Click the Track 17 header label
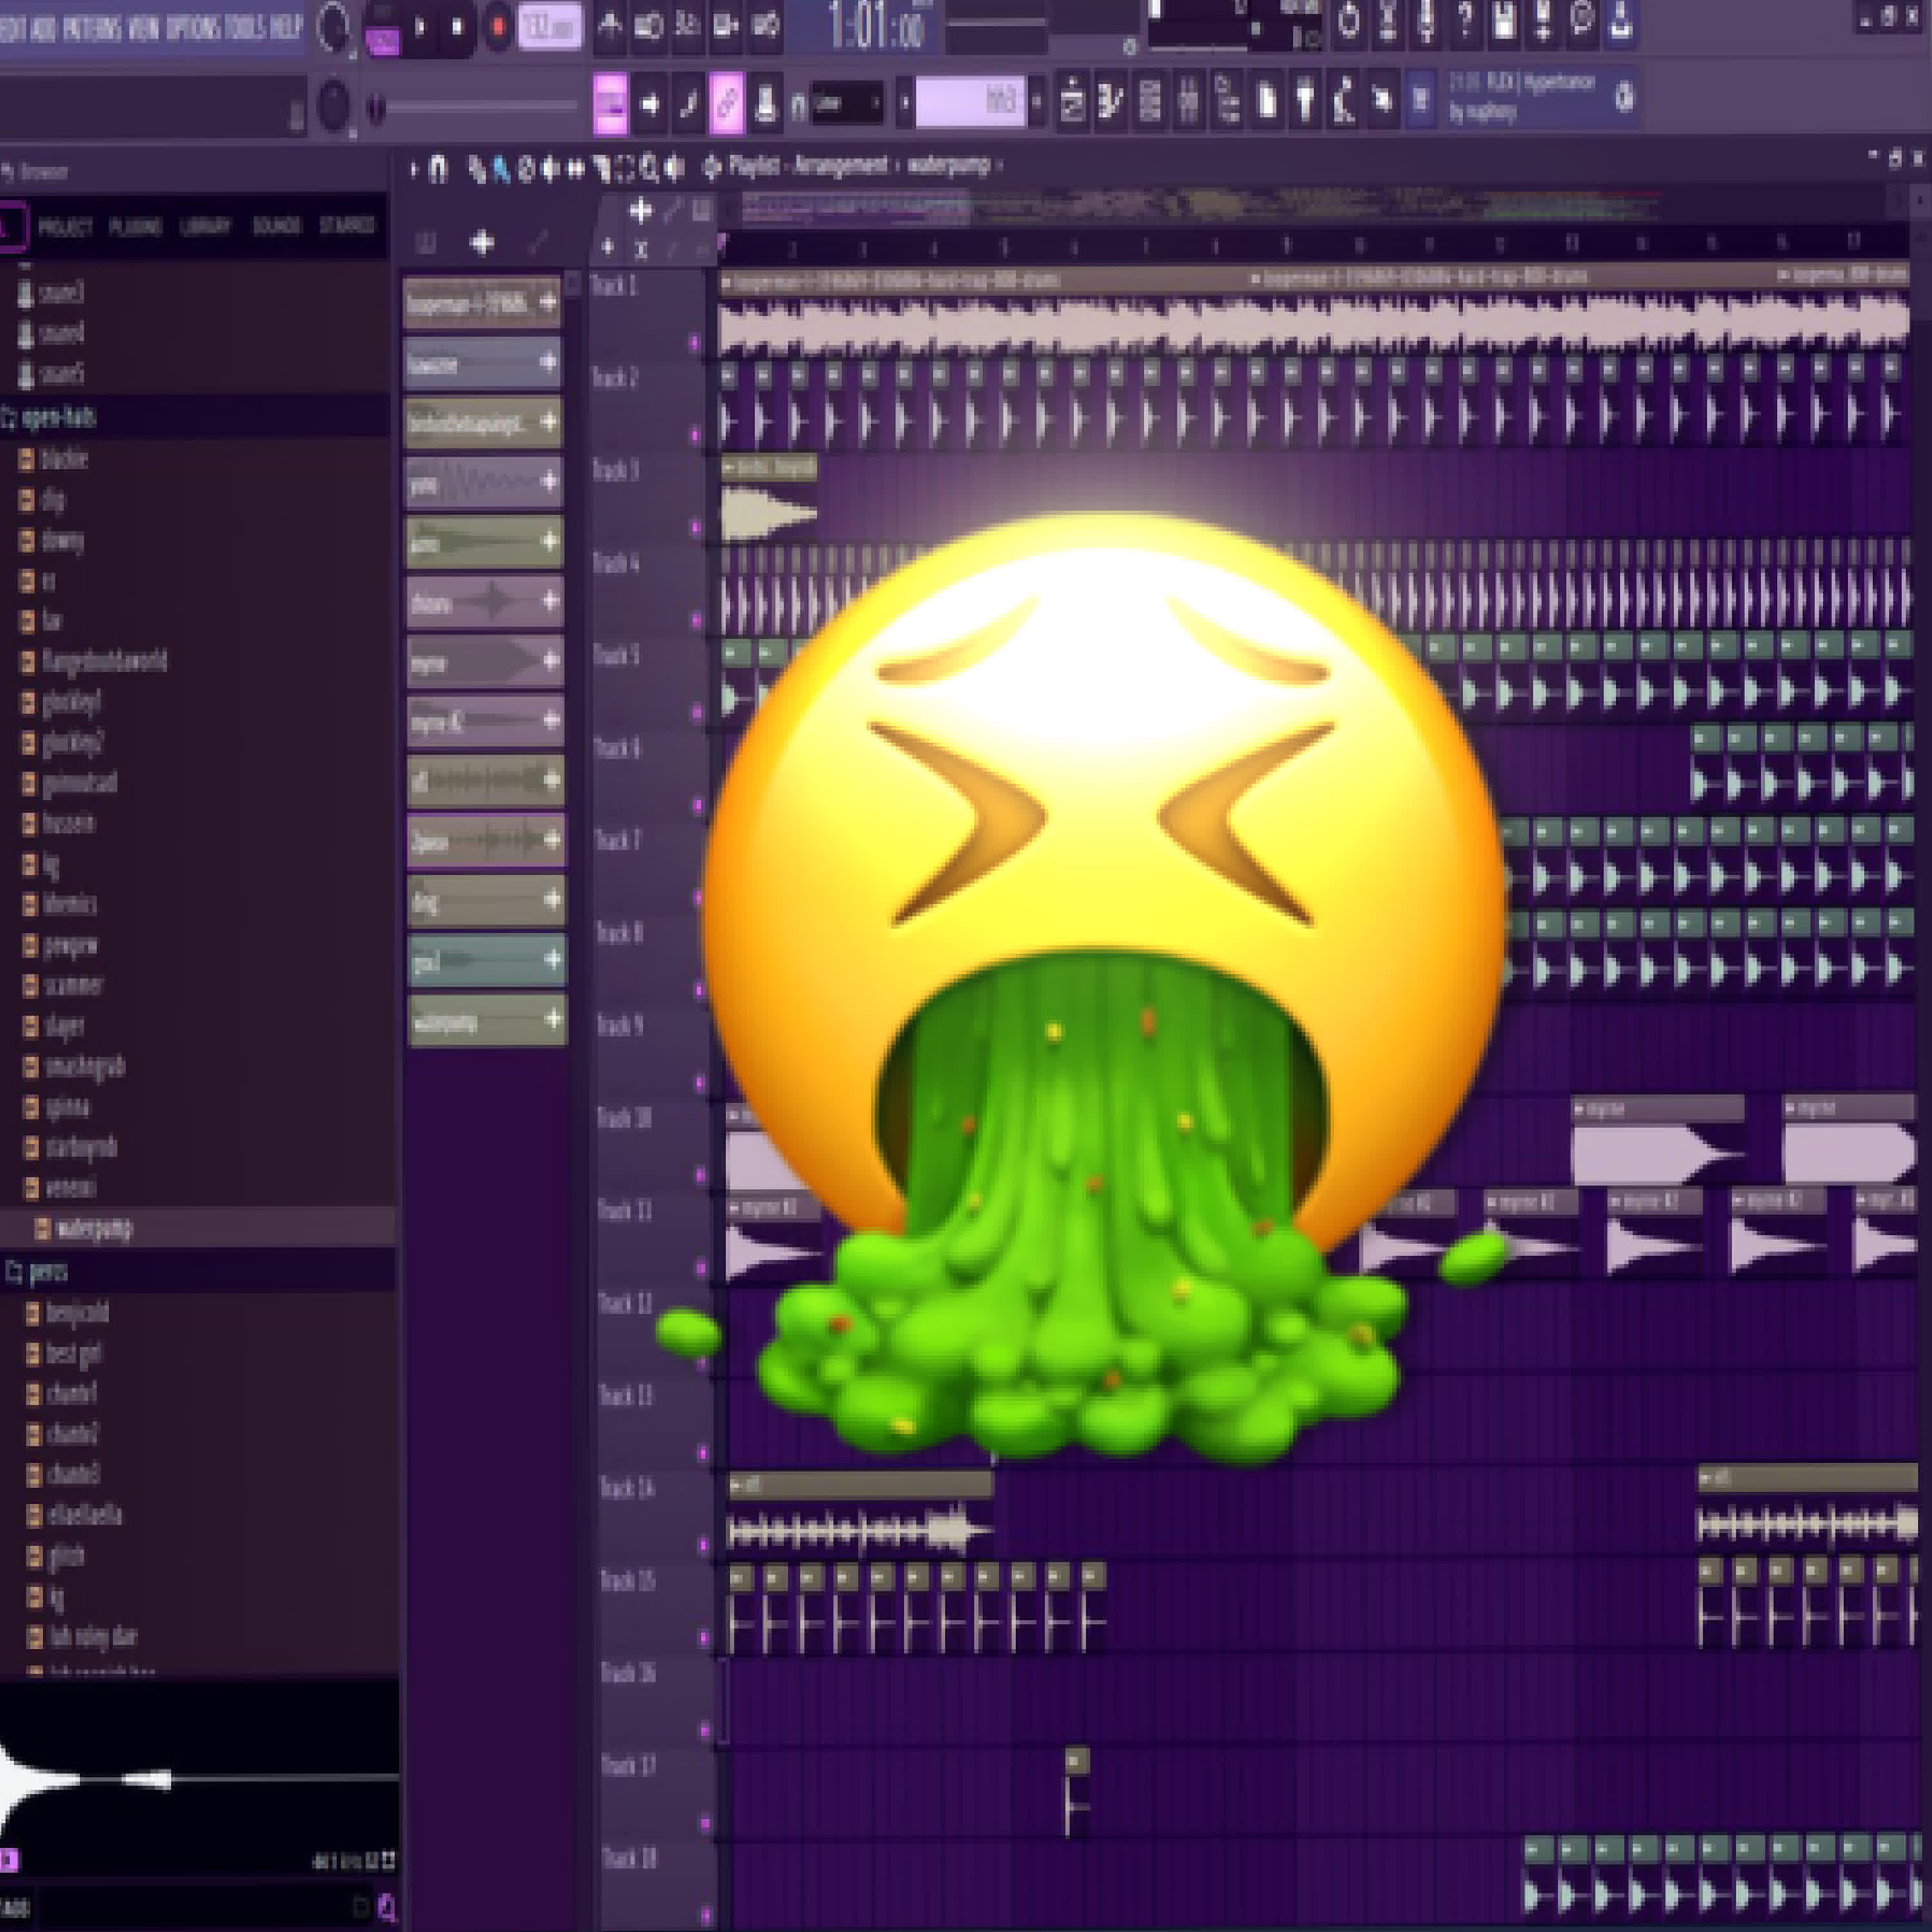1932x1932 pixels. click(628, 1765)
